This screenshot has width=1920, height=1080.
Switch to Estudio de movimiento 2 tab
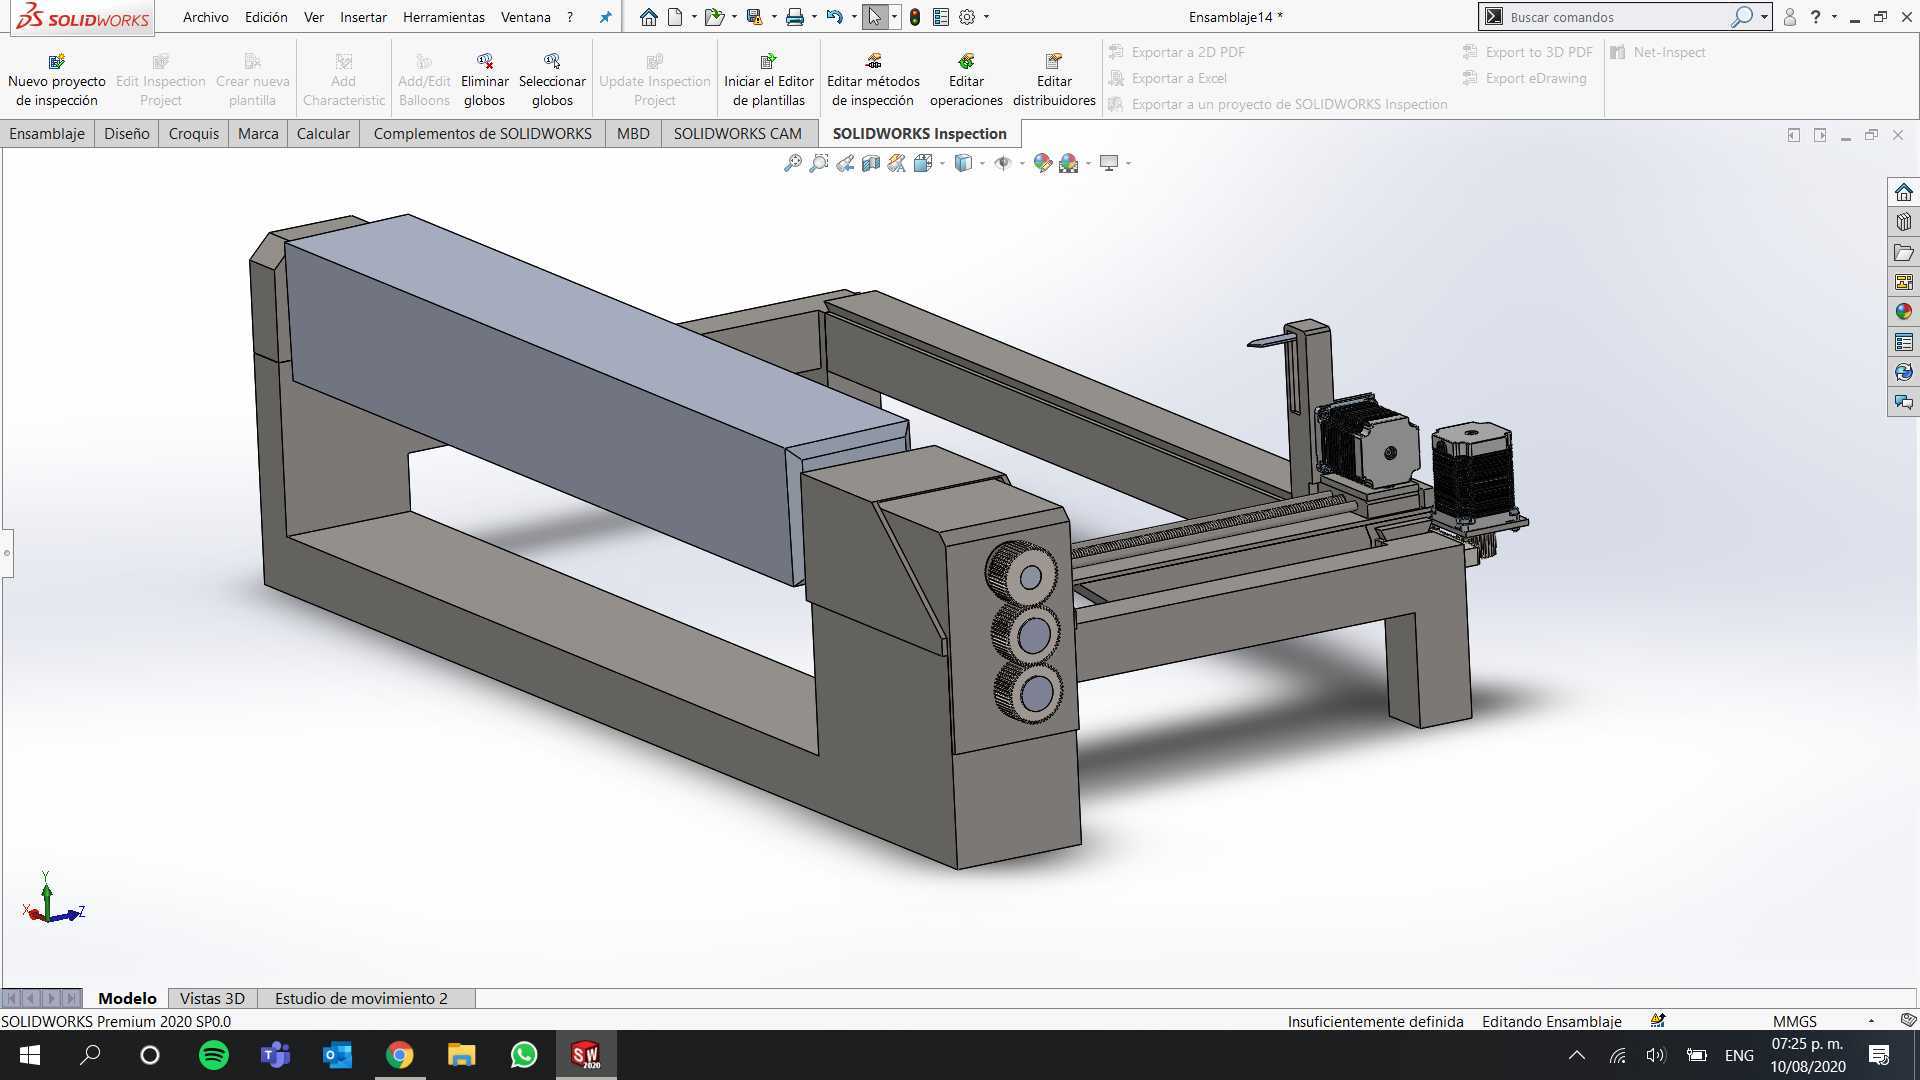pos(361,998)
